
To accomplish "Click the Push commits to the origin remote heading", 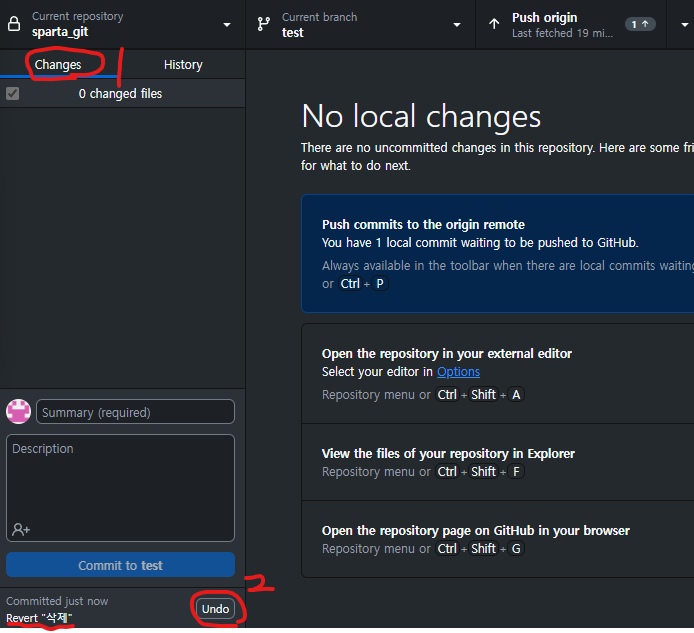I will click(423, 224).
